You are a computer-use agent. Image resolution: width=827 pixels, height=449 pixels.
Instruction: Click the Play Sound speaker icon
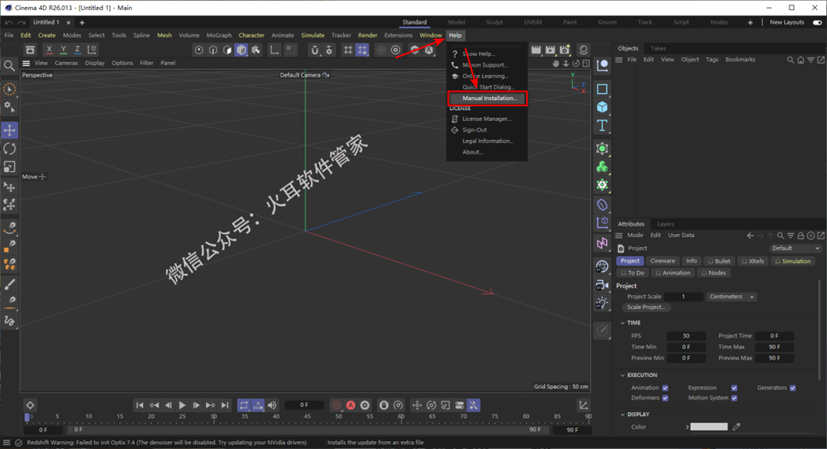tap(272, 405)
